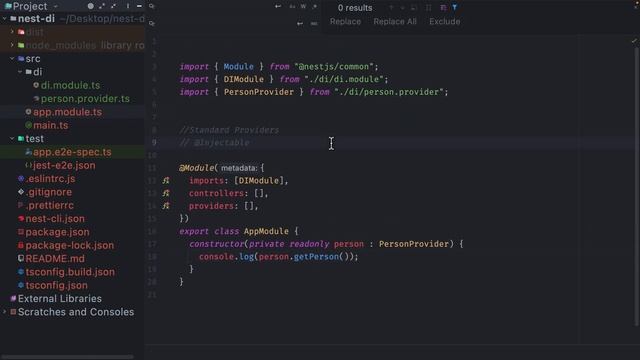Screen dimensions: 640x360
Task: Click the inspections checkmark in editor corner
Action: click(x=634, y=41)
